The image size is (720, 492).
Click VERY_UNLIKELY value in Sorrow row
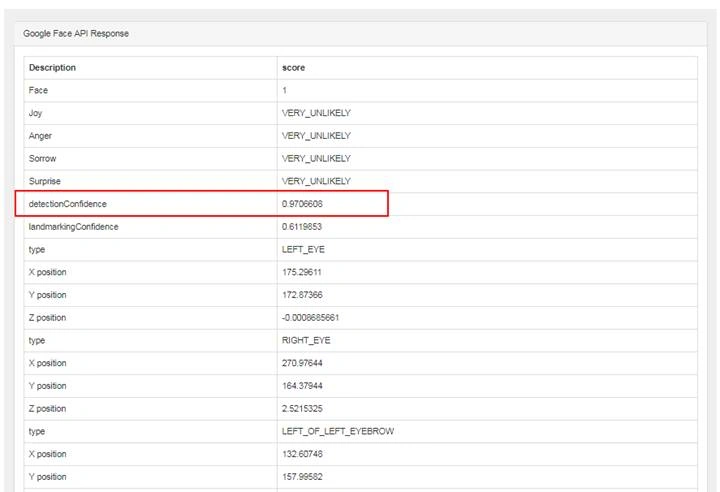tap(316, 158)
